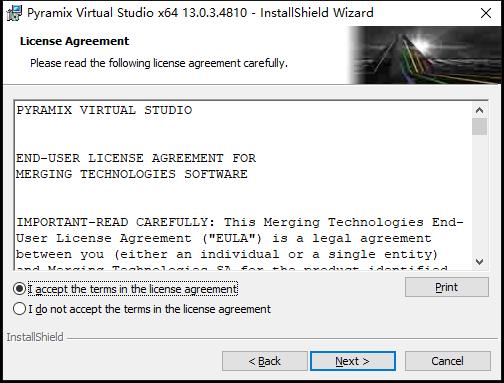
Task: Select I do not accept the terms option
Action: [20, 309]
